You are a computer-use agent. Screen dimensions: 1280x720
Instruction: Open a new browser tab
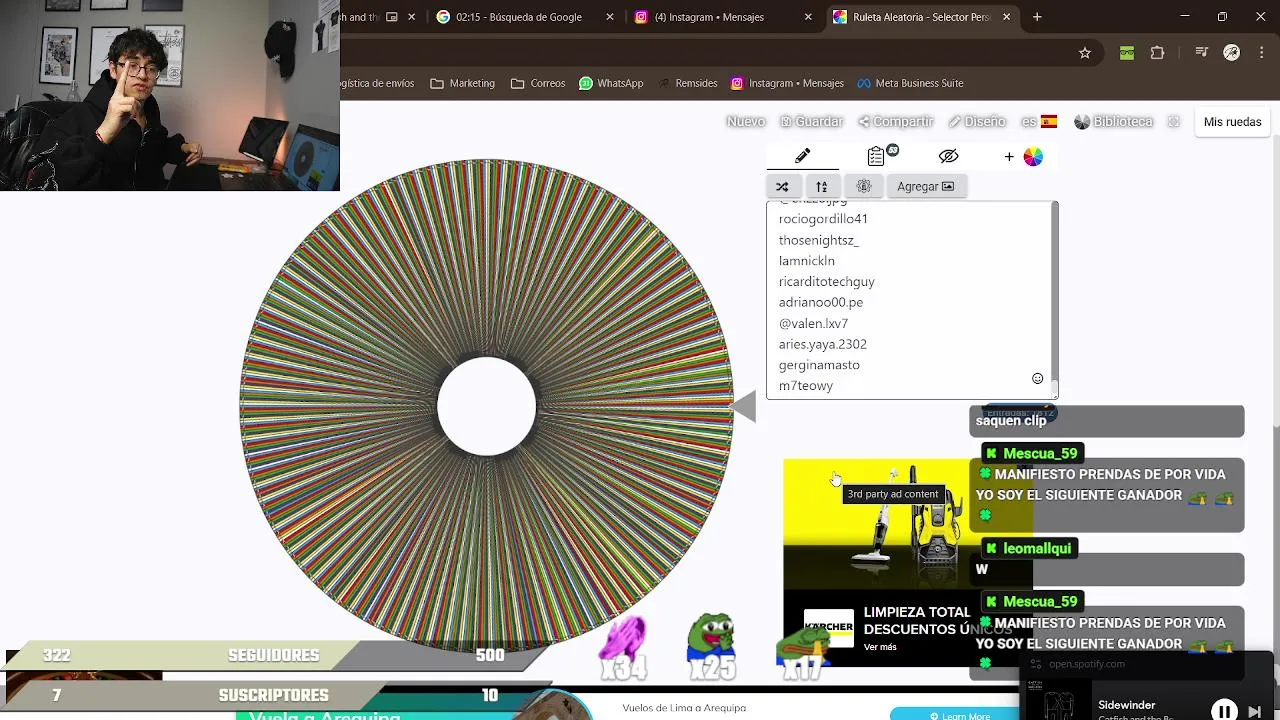[1037, 17]
